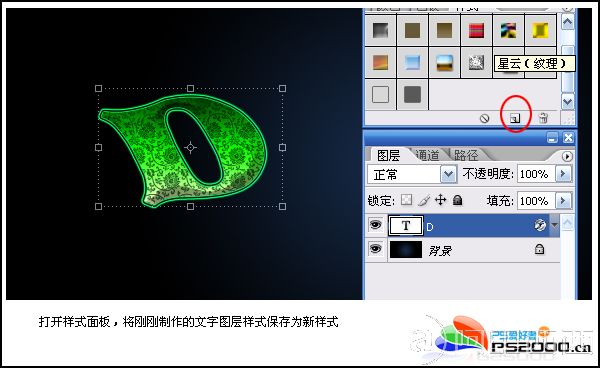Click the left-middle transform handle

coord(98,147)
